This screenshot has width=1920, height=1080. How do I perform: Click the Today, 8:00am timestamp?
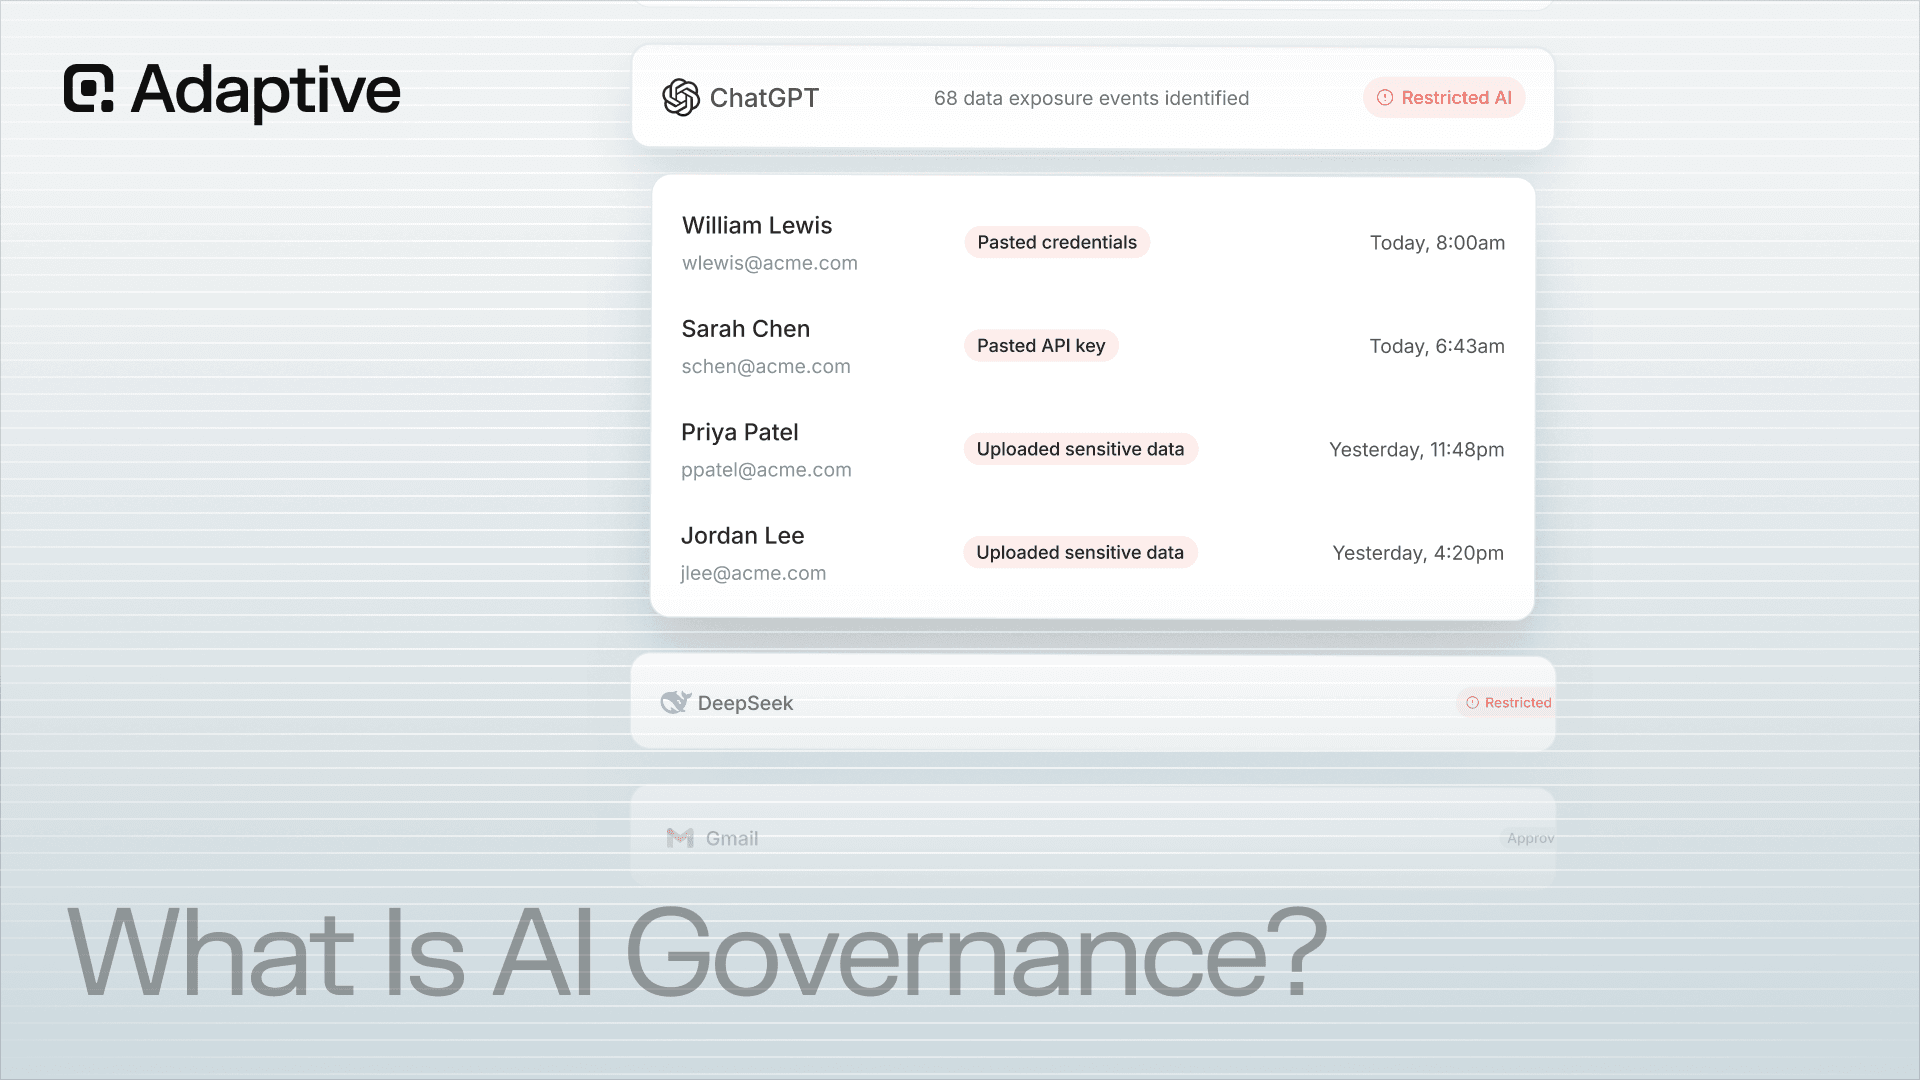click(1437, 243)
